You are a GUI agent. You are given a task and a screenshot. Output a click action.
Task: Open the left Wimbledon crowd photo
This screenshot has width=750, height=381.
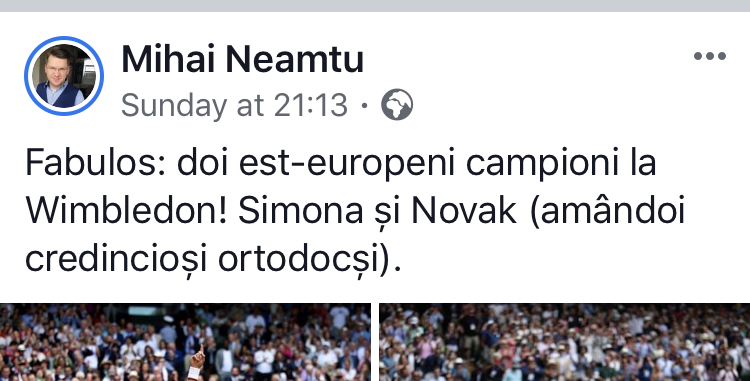[185, 342]
